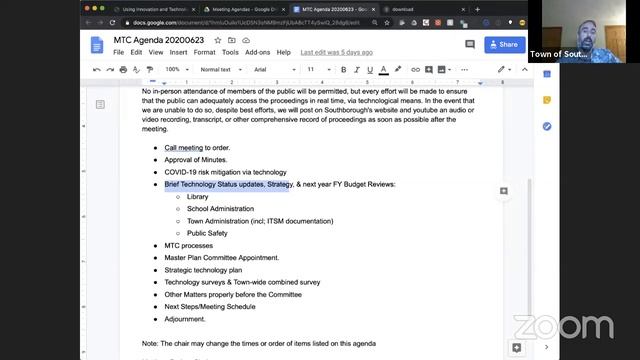Switch to 'Using Innovation and Technol' tab
Viewport: 640px width, 360px height.
pos(155,9)
